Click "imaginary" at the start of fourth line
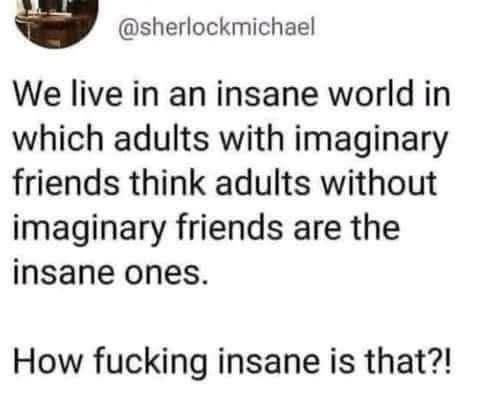 click(x=89, y=230)
